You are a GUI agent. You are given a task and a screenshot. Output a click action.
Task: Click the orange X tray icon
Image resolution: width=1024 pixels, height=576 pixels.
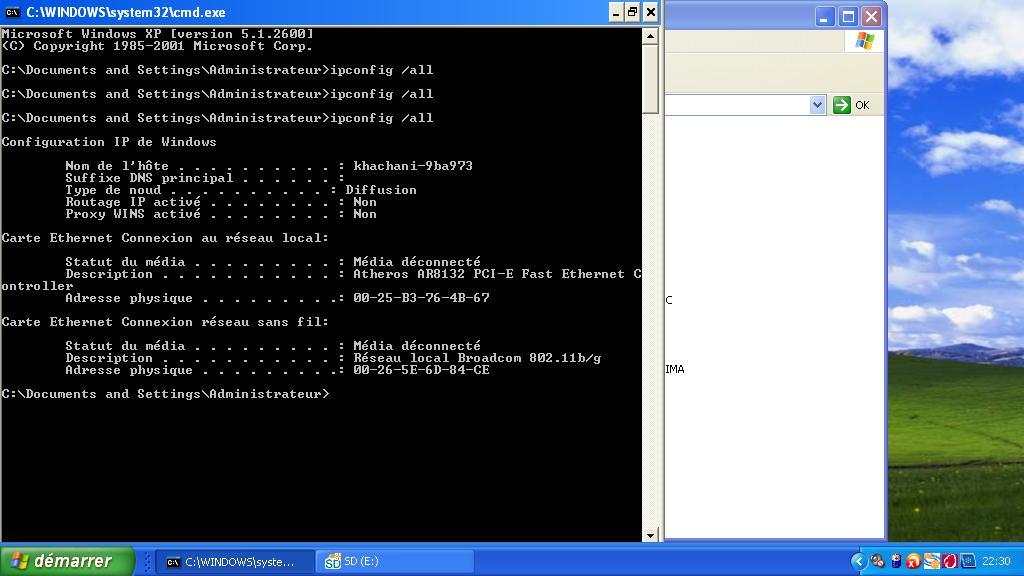point(913,561)
